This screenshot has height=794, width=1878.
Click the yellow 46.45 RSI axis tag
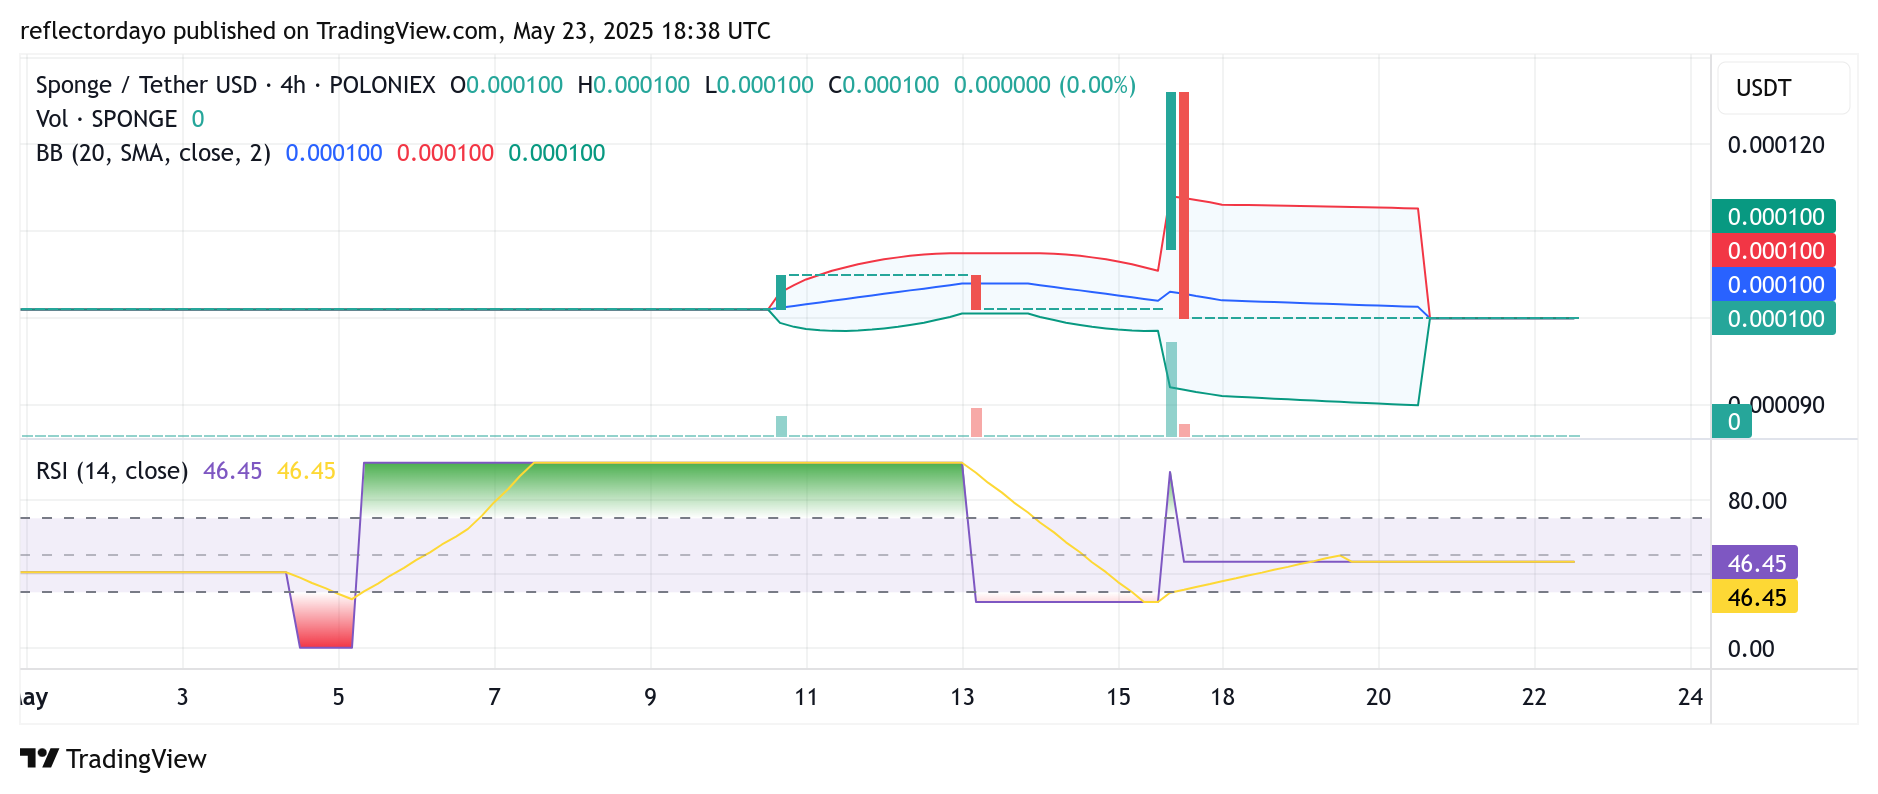pyautogui.click(x=1755, y=597)
